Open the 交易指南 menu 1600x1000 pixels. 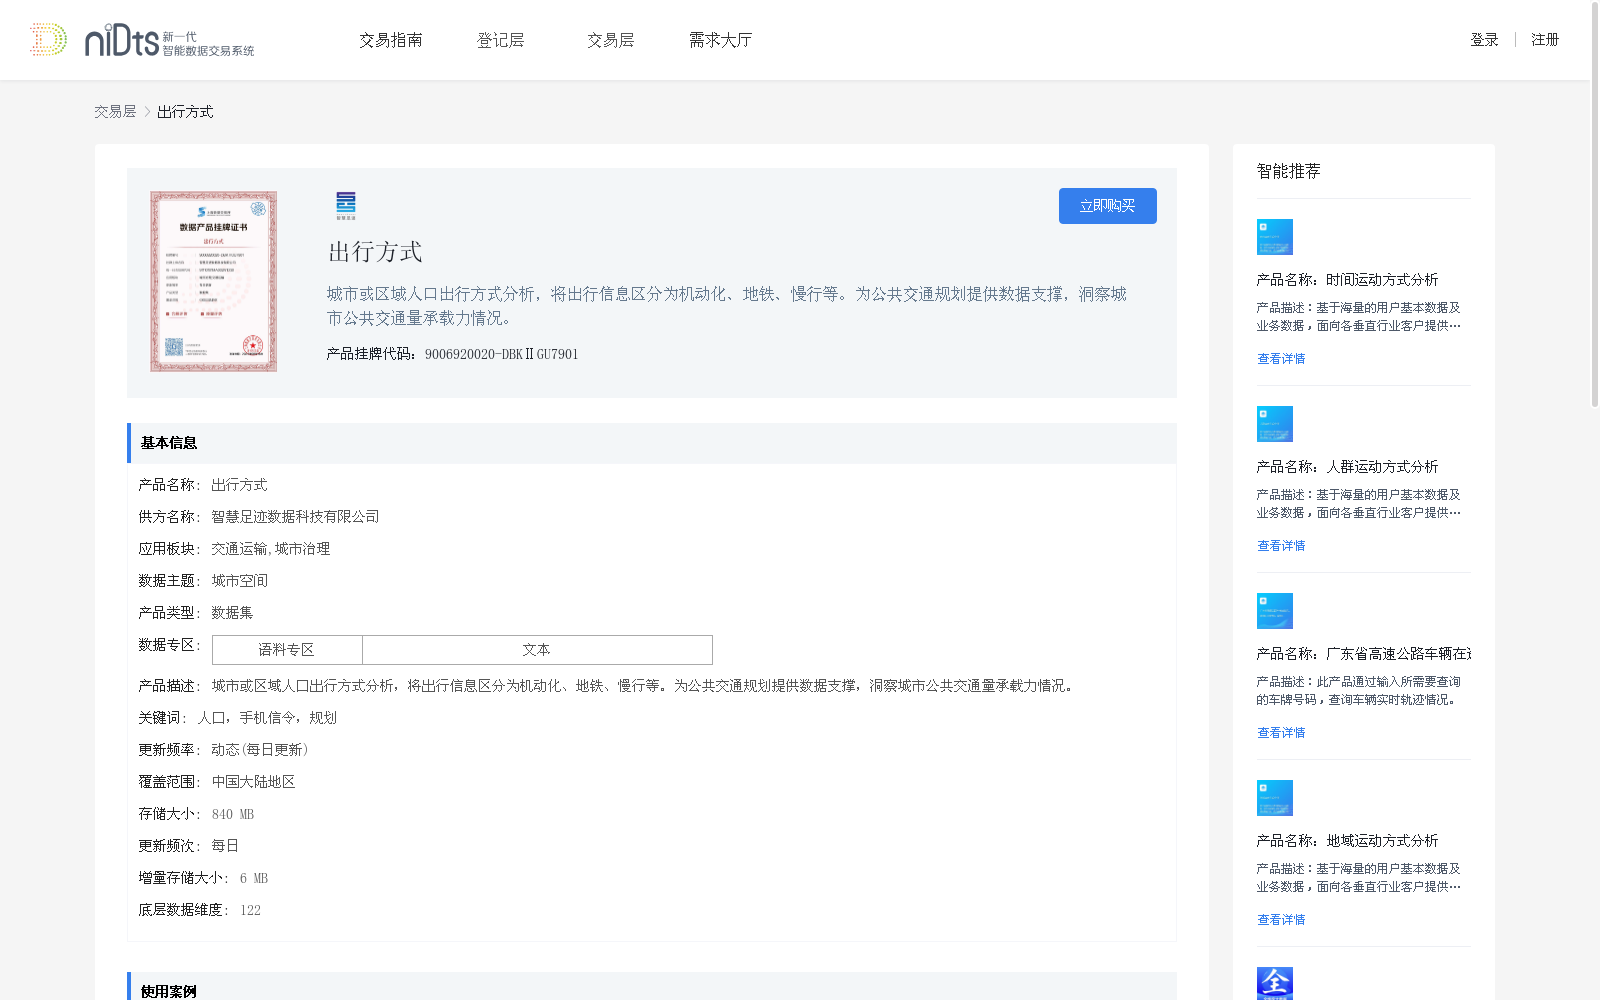click(391, 40)
